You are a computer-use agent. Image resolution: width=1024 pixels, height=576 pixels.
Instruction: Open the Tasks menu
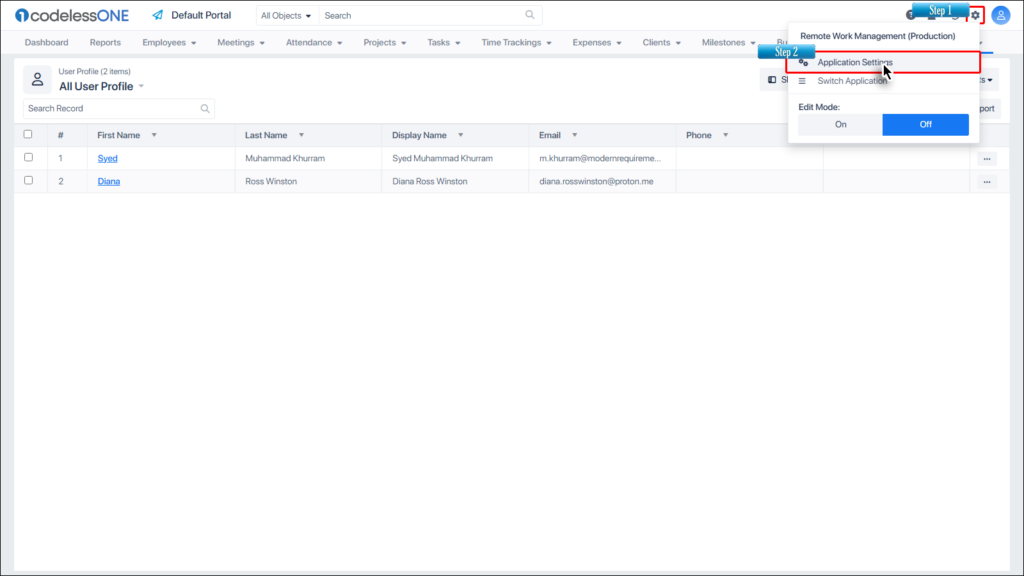pyautogui.click(x=443, y=42)
